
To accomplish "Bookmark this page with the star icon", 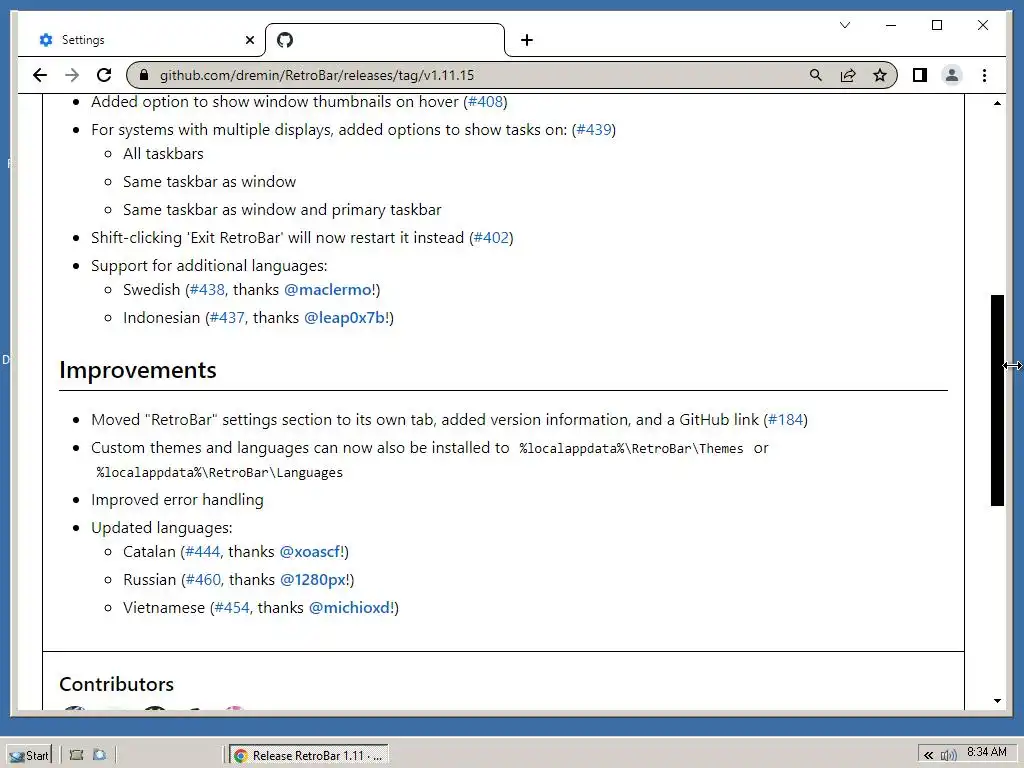I will tap(880, 75).
